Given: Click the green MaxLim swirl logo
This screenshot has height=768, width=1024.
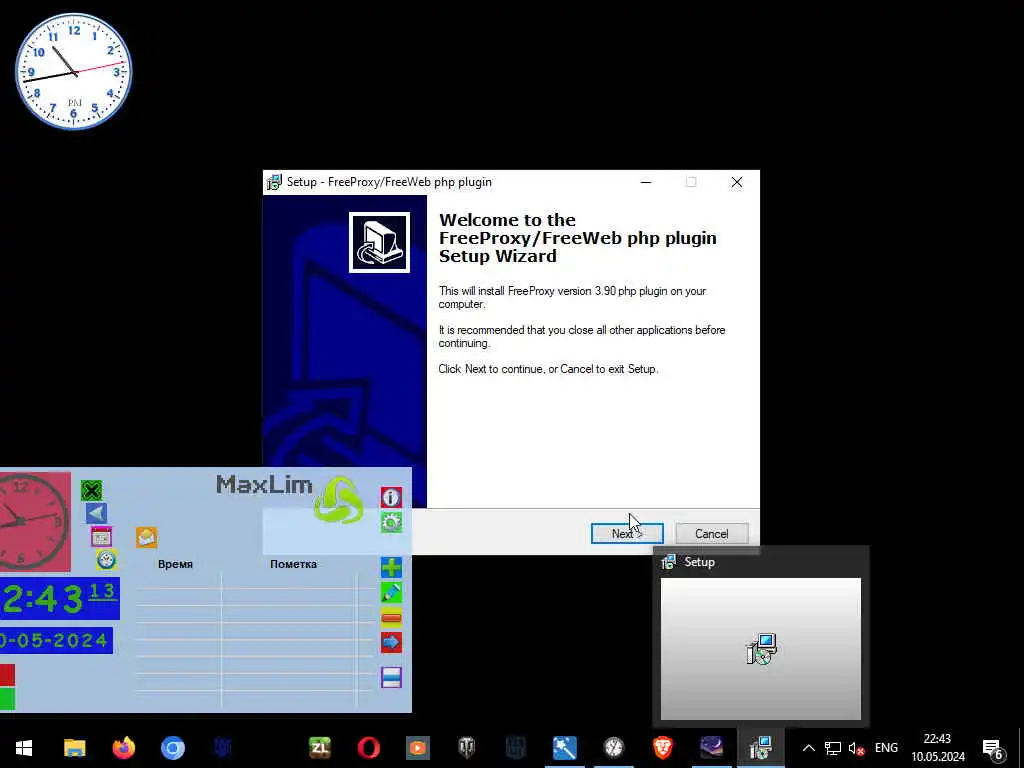Looking at the screenshot, I should click(338, 500).
